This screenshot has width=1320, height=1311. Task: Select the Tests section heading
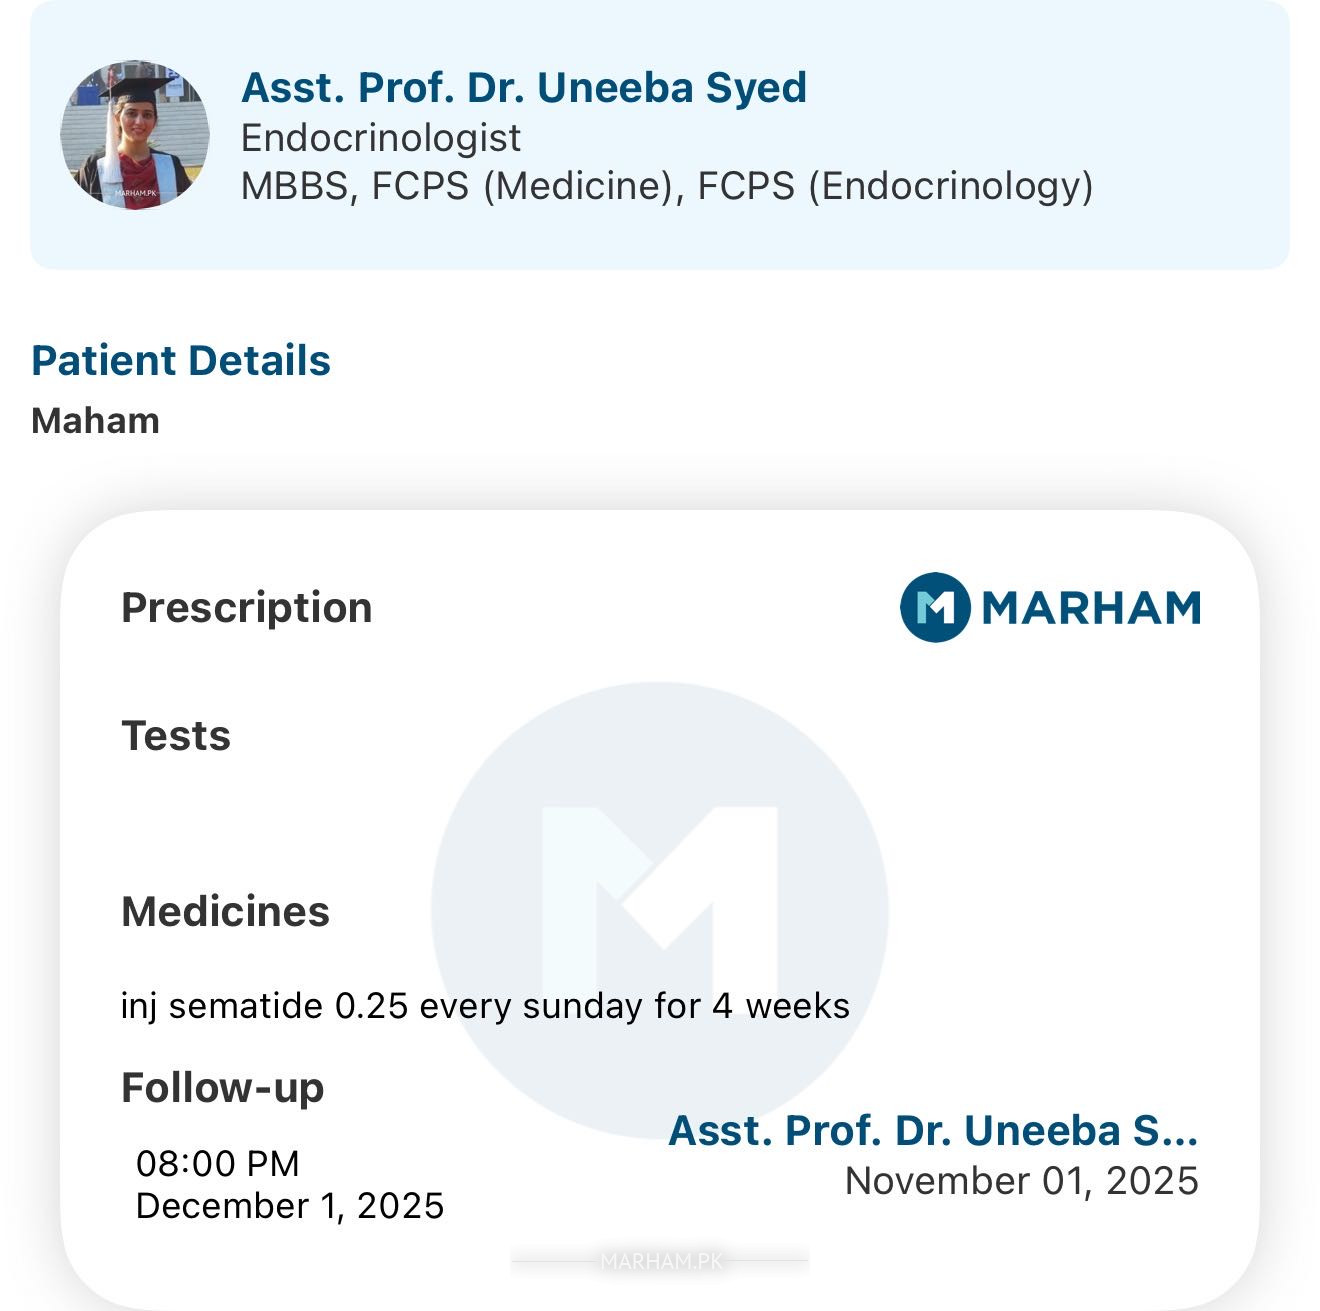176,736
